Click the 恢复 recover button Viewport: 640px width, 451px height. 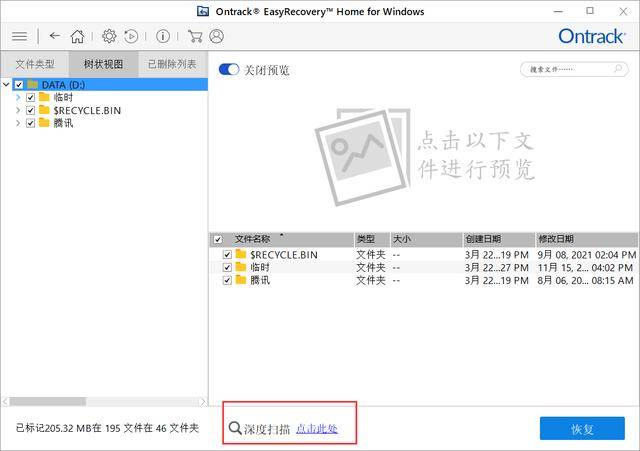pyautogui.click(x=582, y=428)
